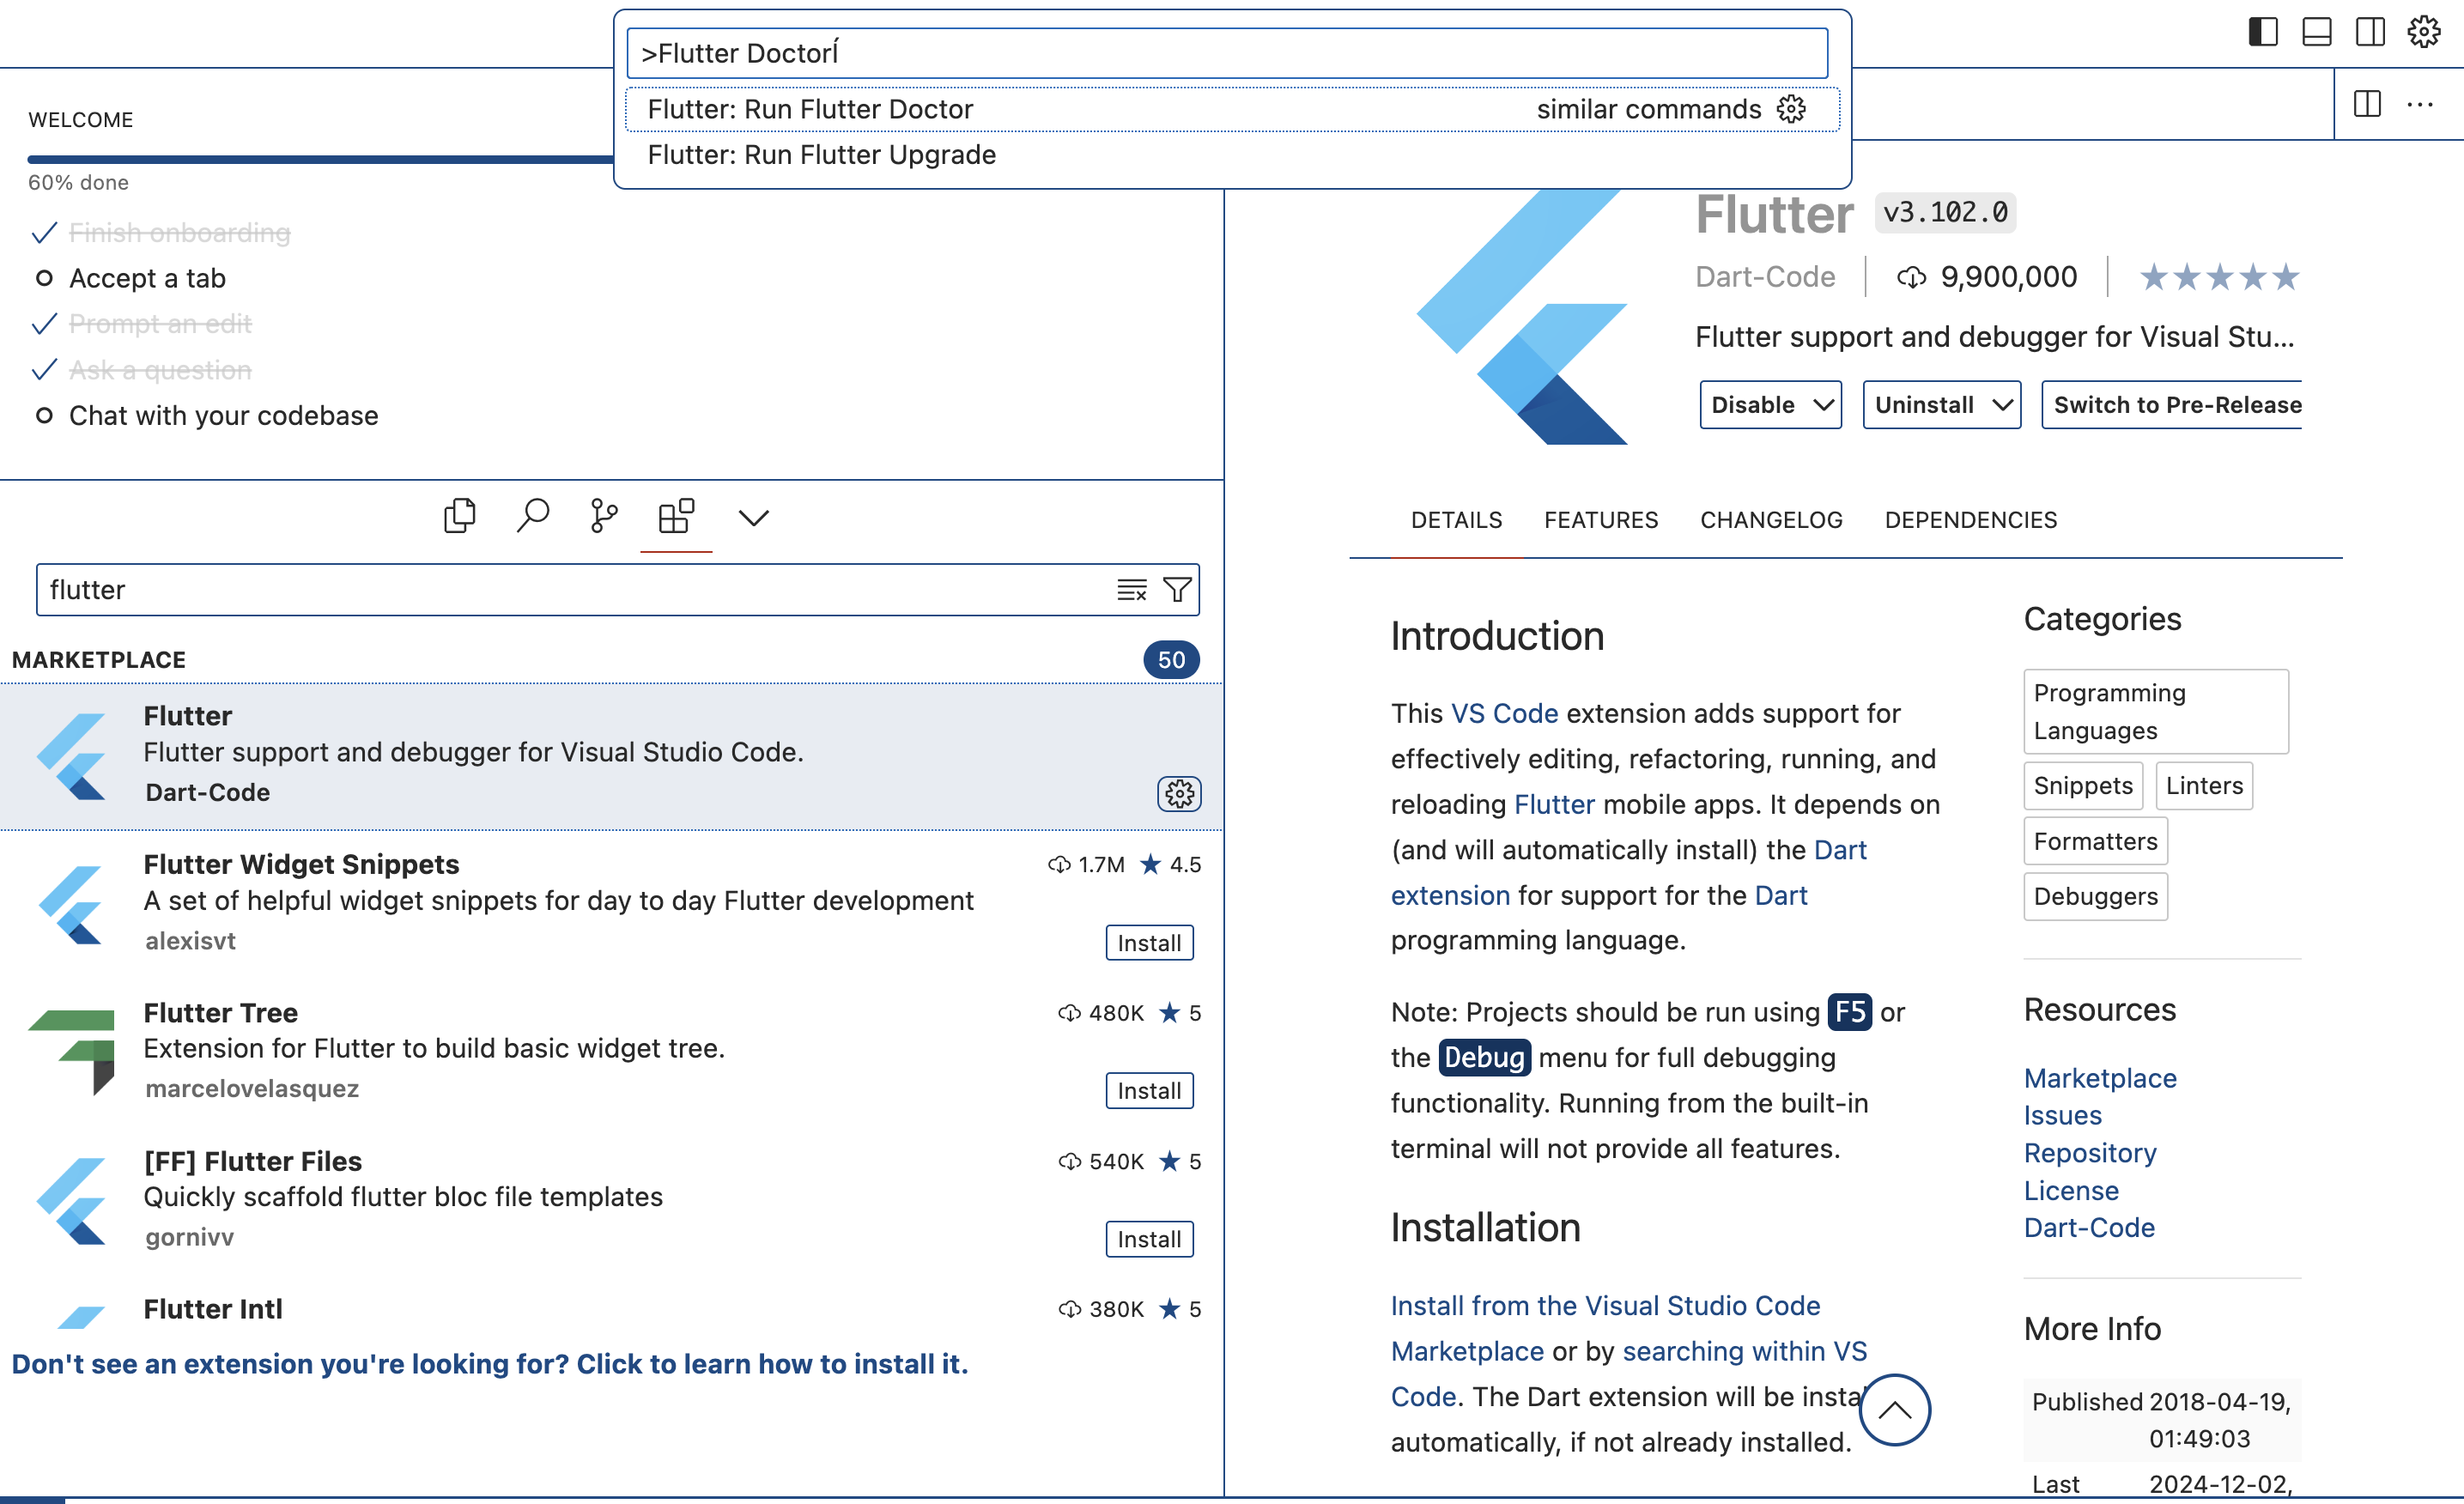
Task: Switch to DEPENDENCIES tab
Action: coord(1970,520)
